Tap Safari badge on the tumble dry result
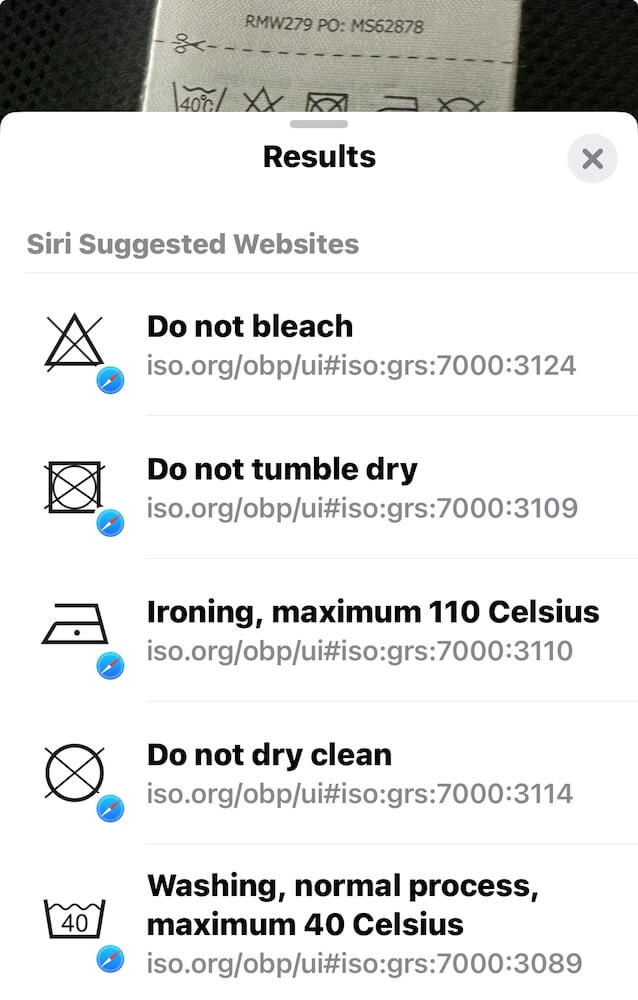The height and width of the screenshot is (1000, 638). point(110,523)
